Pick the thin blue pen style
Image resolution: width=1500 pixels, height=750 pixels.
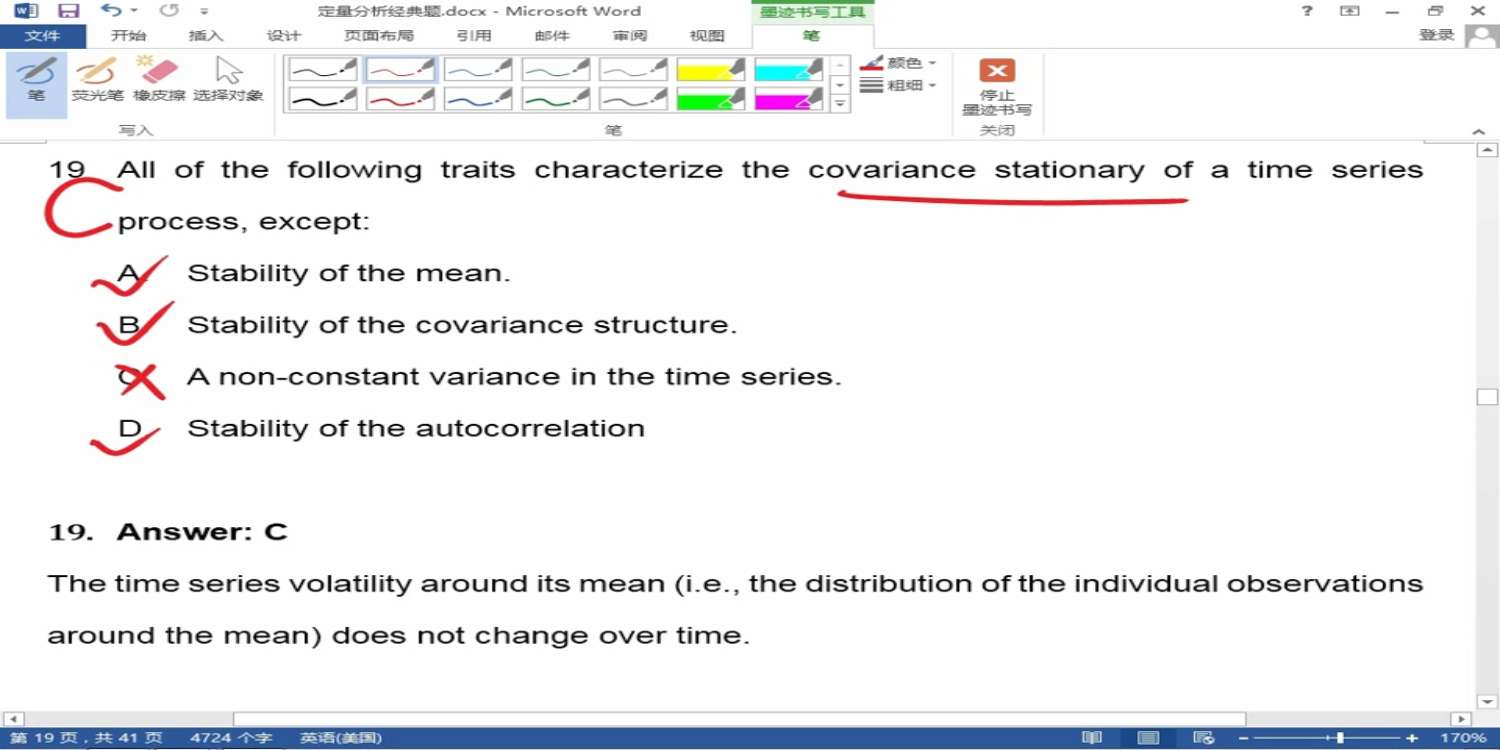[478, 69]
